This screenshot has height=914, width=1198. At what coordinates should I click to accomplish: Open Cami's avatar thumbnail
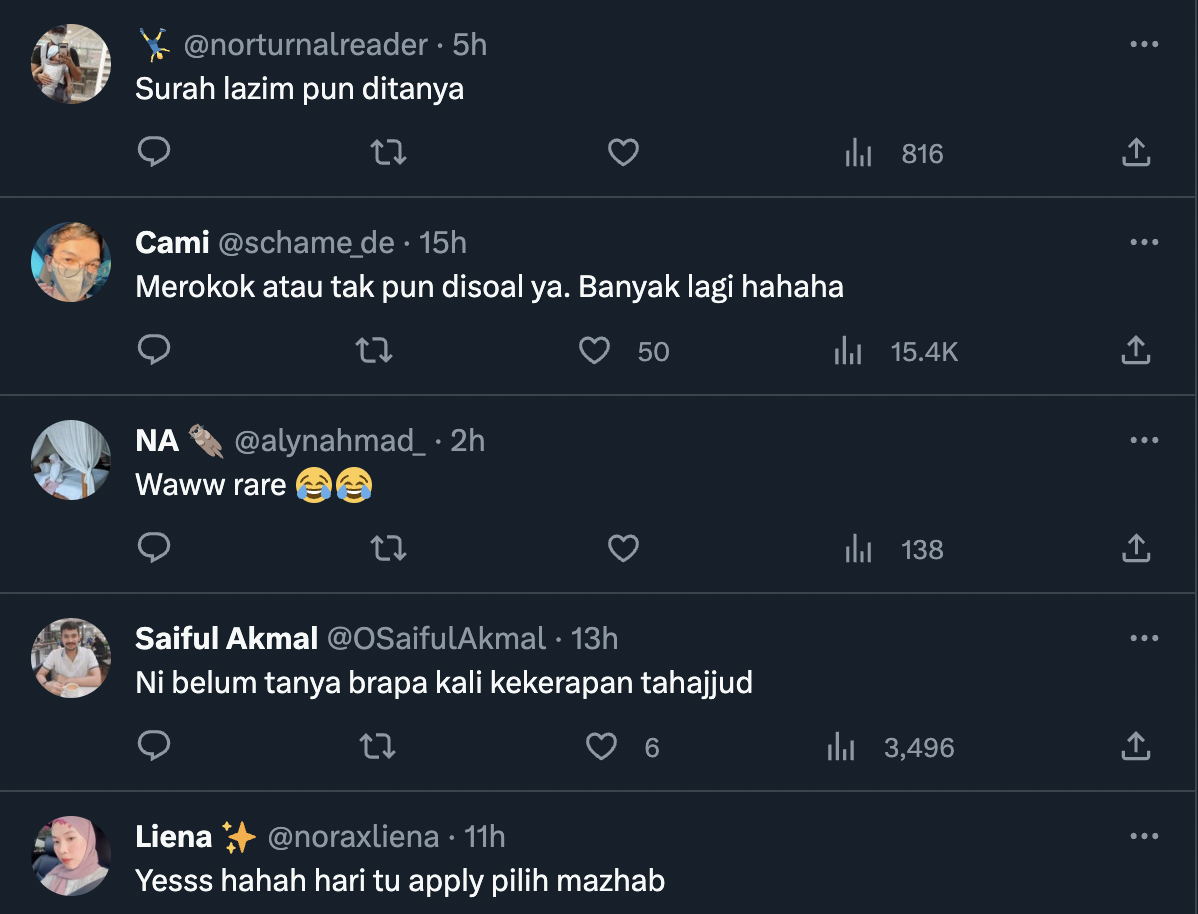(x=71, y=262)
